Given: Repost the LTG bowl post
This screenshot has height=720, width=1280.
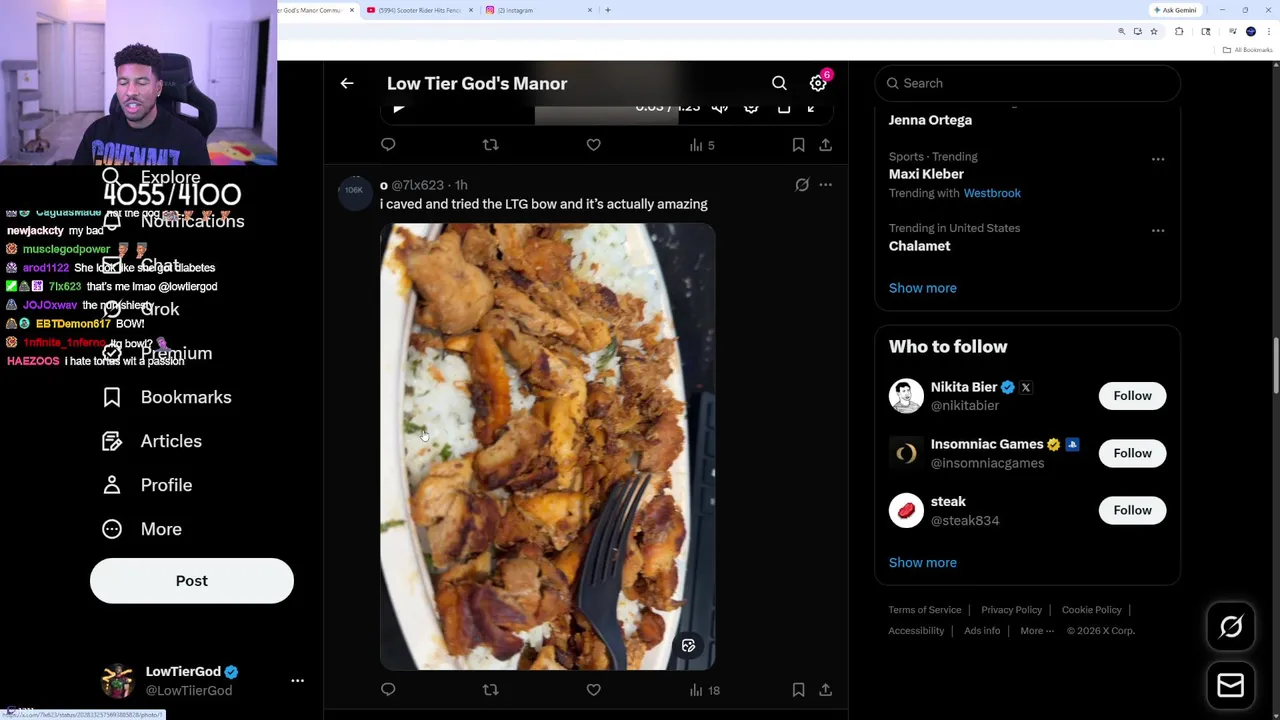Looking at the screenshot, I should [490, 690].
